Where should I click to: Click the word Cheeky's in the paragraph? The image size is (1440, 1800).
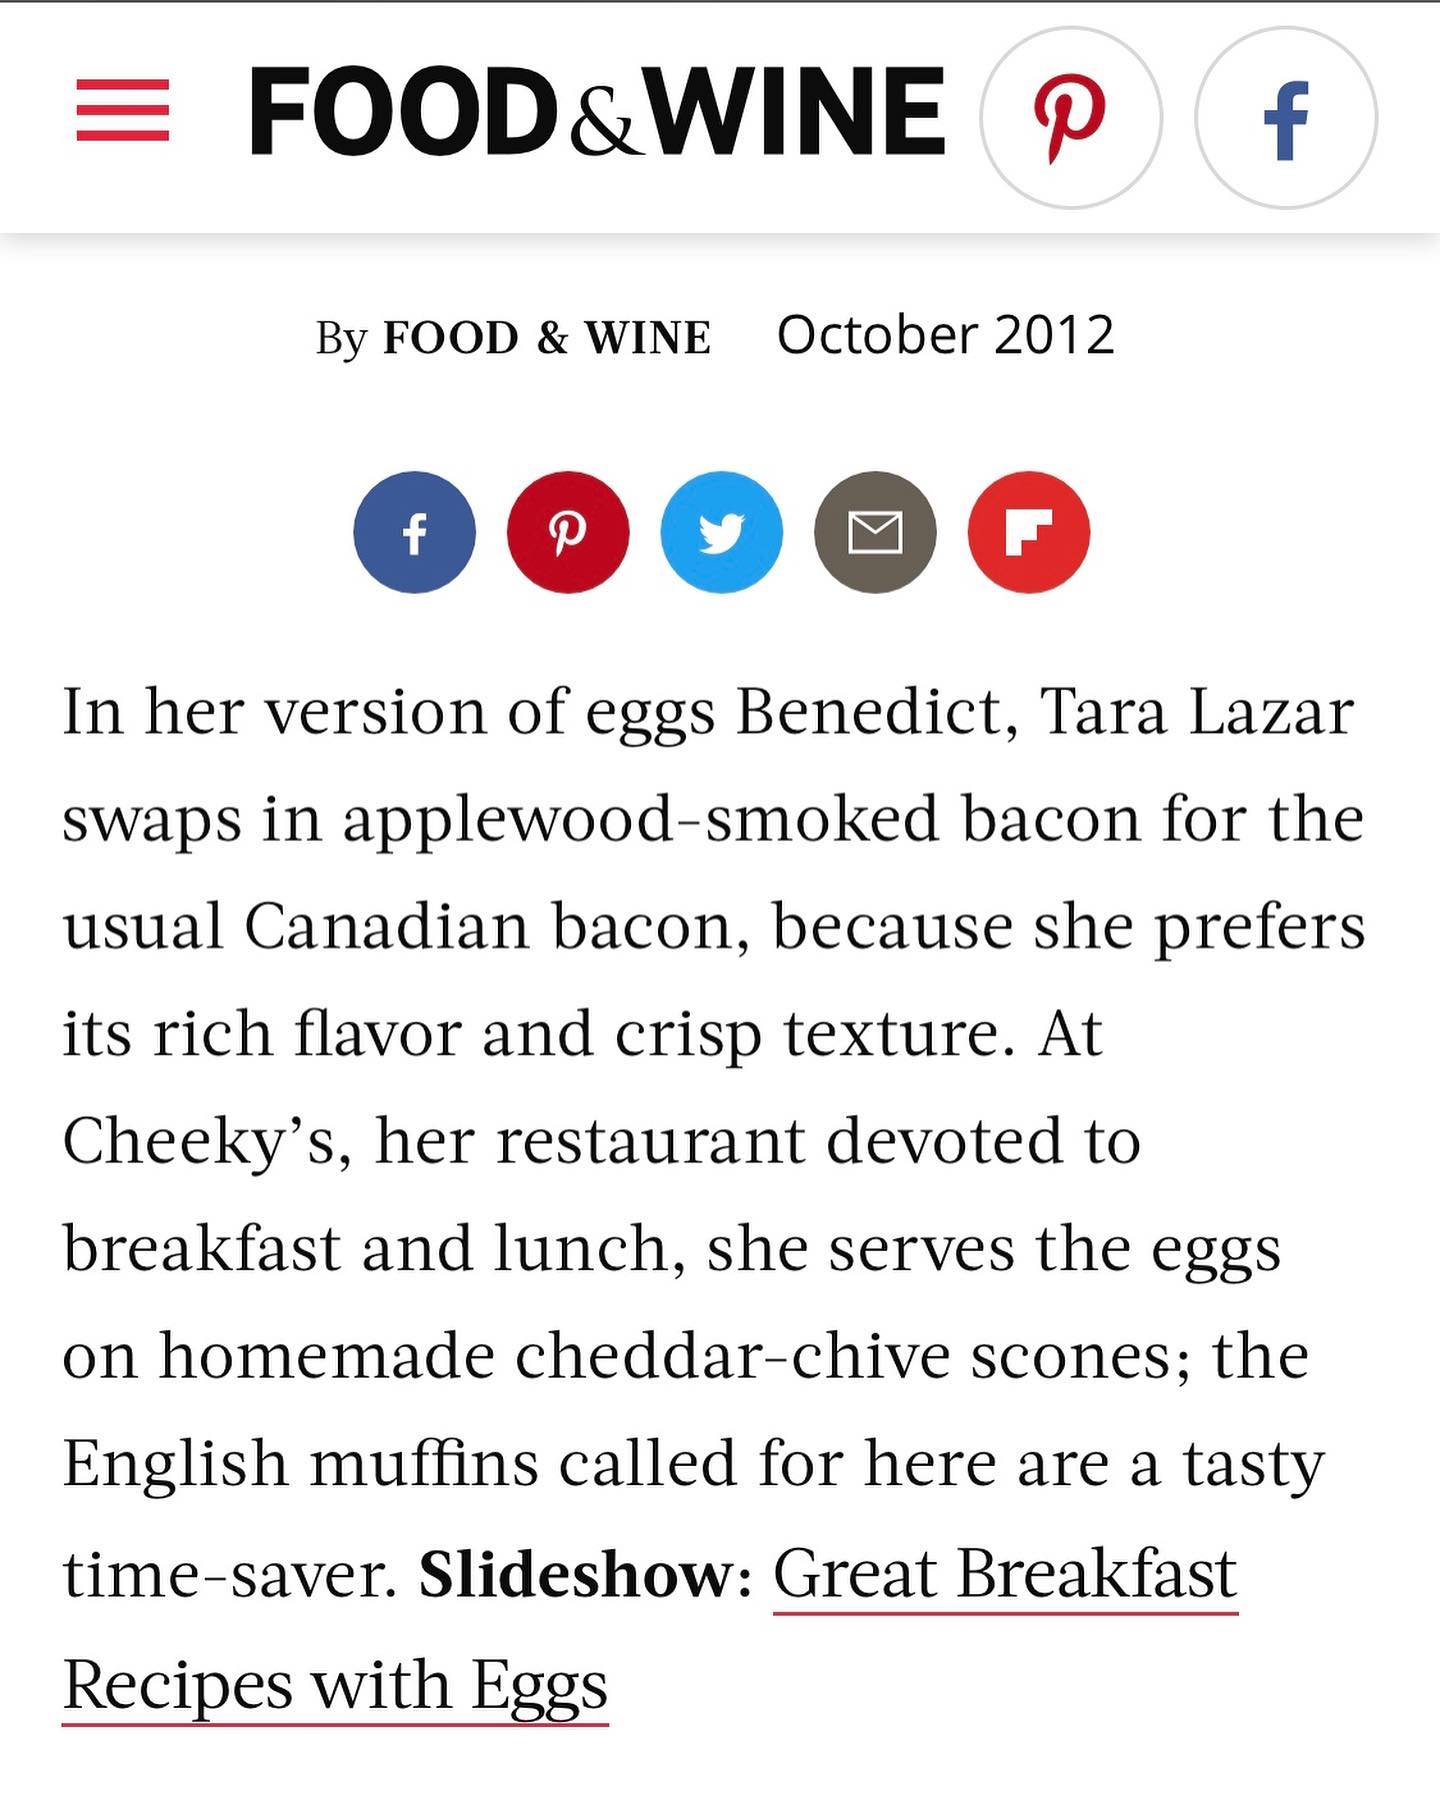[x=207, y=1141]
